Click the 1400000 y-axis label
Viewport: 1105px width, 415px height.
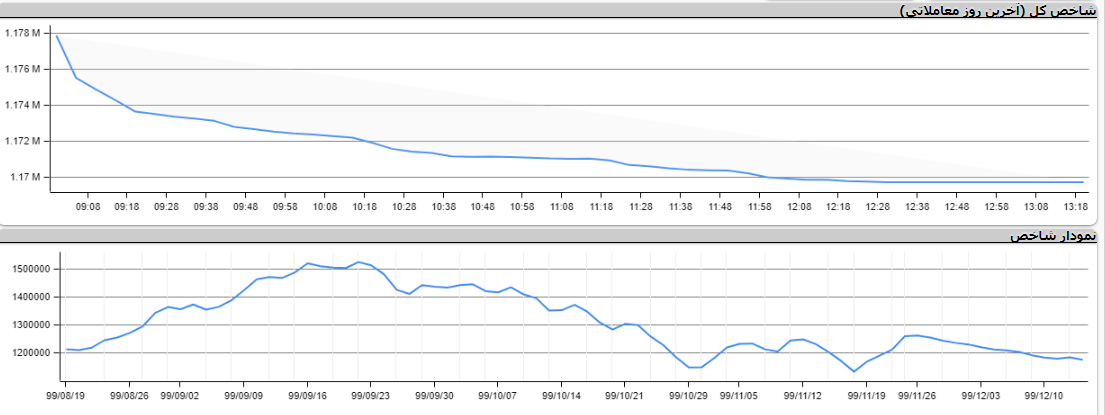coord(34,297)
